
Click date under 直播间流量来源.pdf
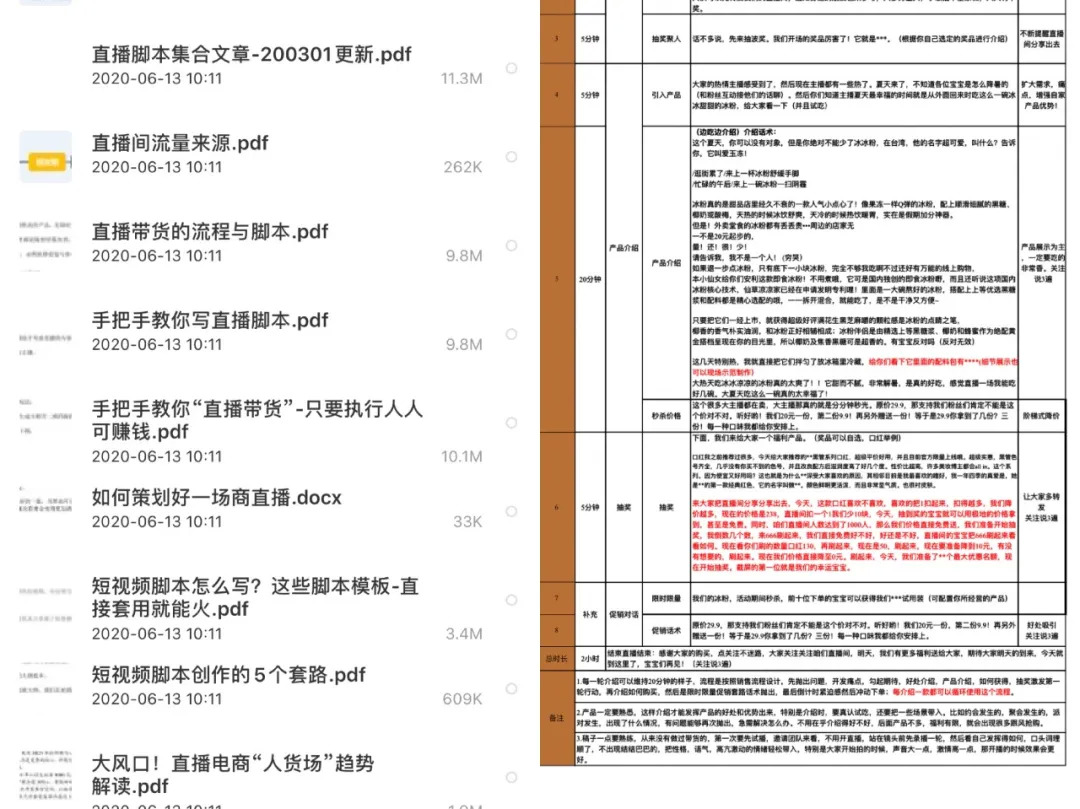coord(157,167)
